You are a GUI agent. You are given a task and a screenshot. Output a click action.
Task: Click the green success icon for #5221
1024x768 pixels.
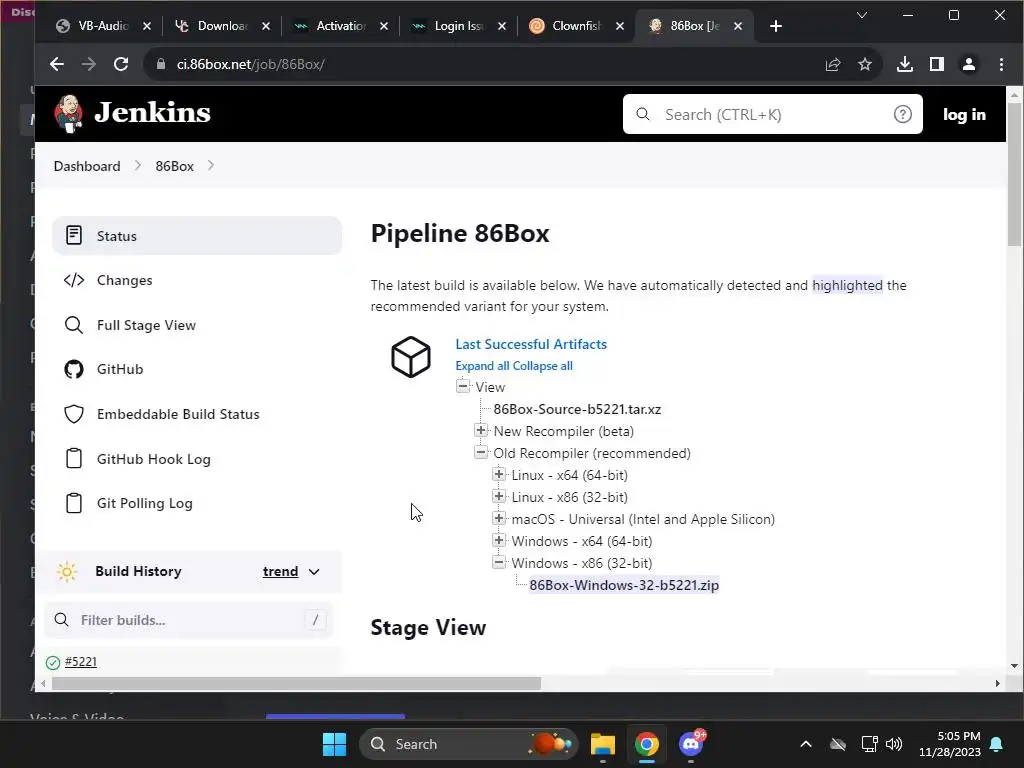(53, 663)
